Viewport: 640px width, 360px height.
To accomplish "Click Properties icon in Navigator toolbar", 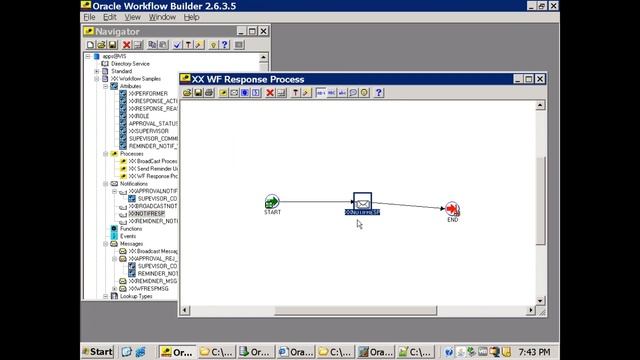I will [x=138, y=45].
